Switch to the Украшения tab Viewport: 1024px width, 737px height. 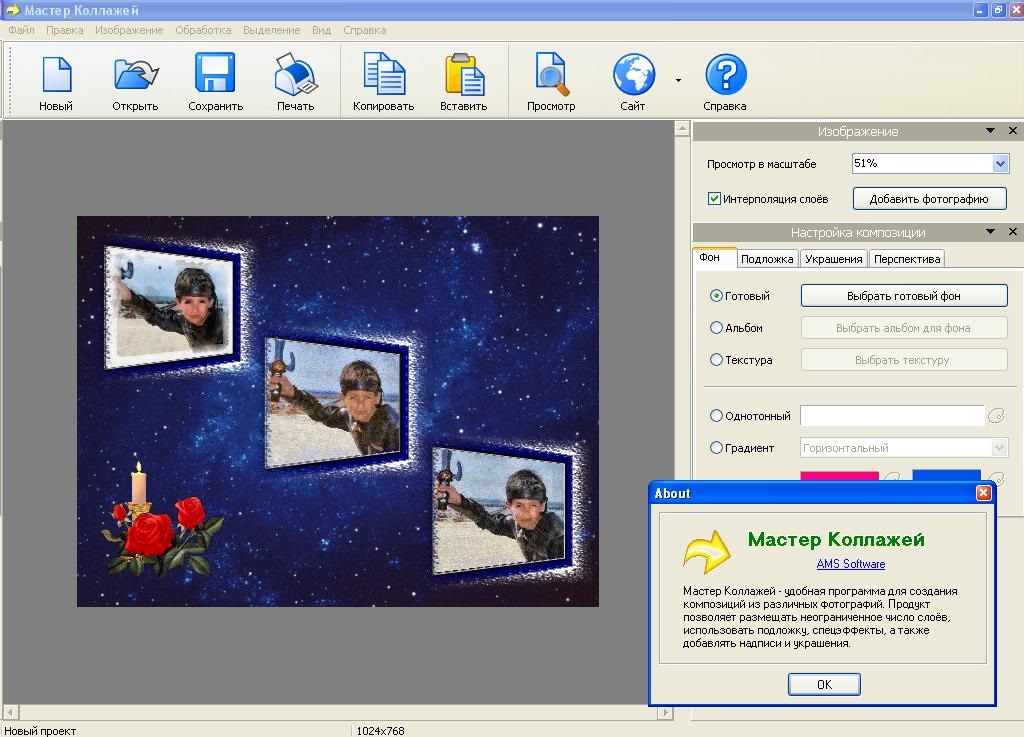coord(833,259)
